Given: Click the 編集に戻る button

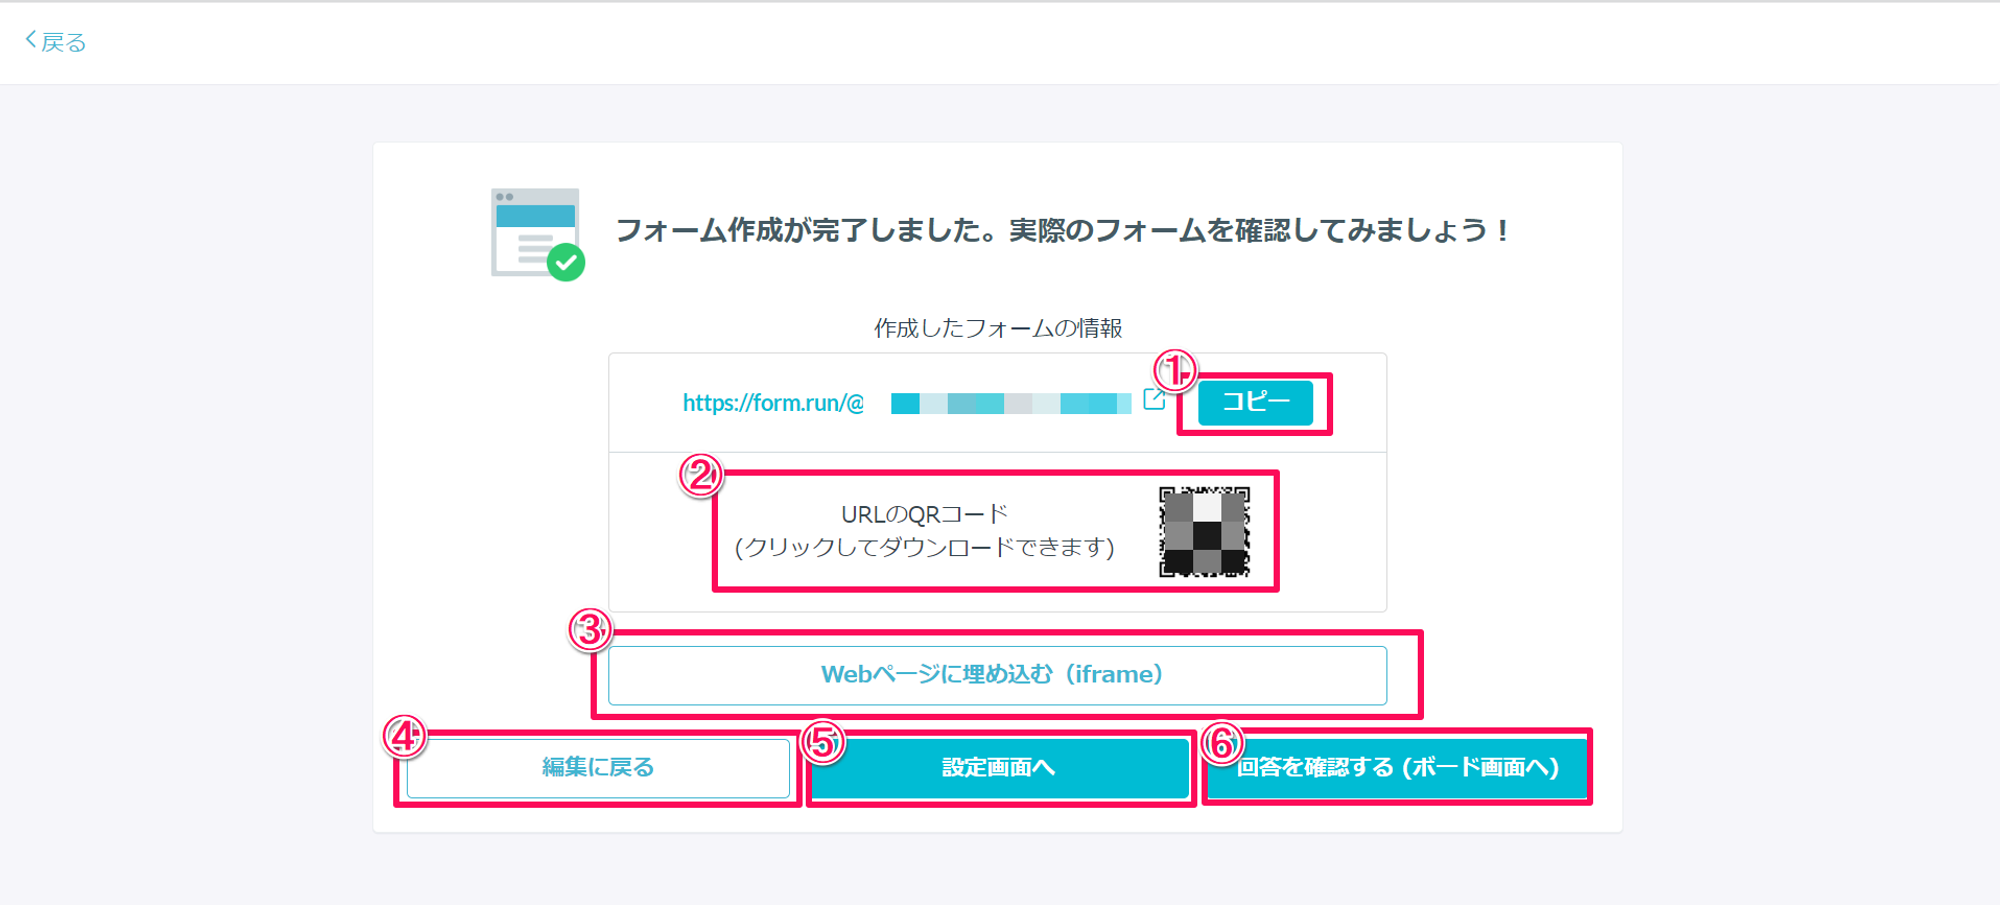Looking at the screenshot, I should pyautogui.click(x=598, y=767).
